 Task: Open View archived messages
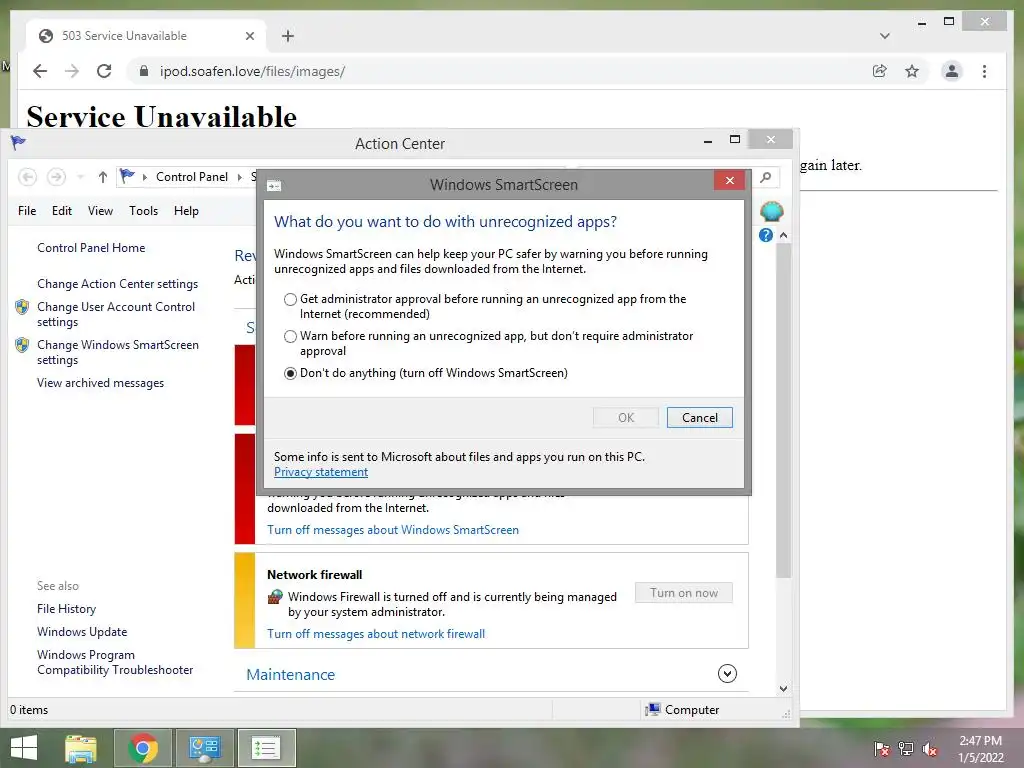click(100, 383)
